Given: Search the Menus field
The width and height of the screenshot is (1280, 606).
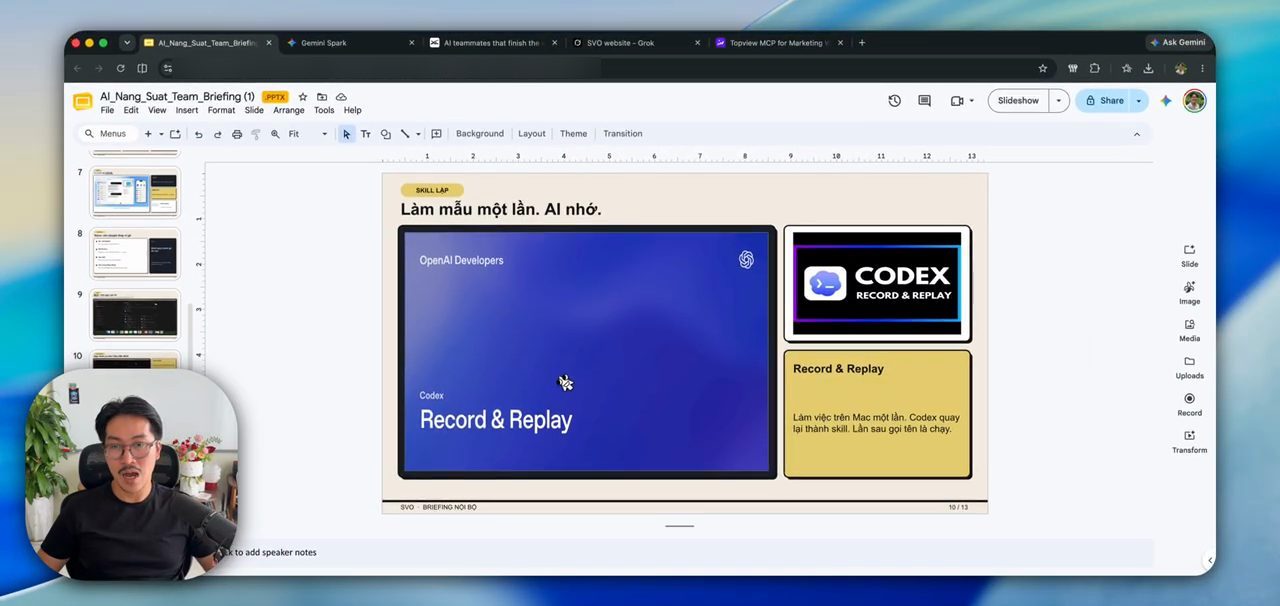Looking at the screenshot, I should tap(106, 134).
